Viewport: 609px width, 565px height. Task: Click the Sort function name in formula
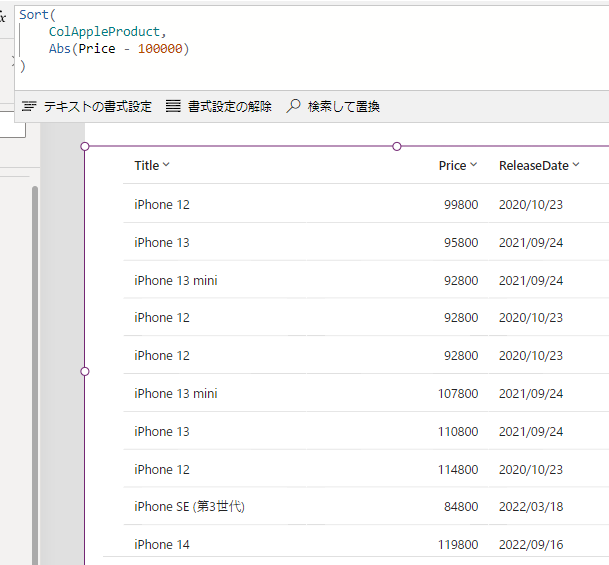tap(34, 14)
